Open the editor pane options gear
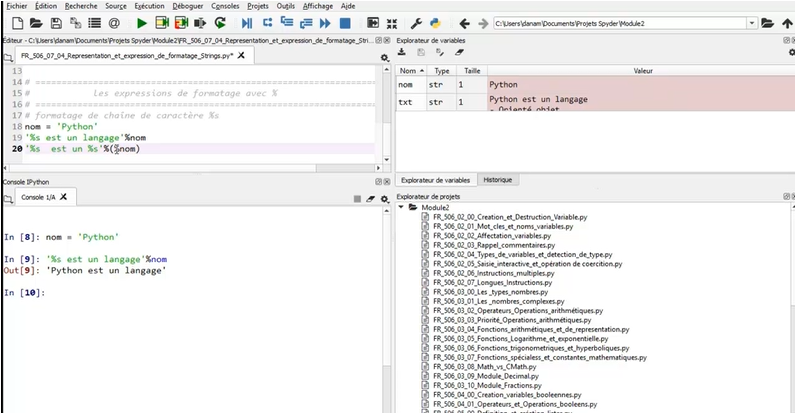 [x=385, y=58]
